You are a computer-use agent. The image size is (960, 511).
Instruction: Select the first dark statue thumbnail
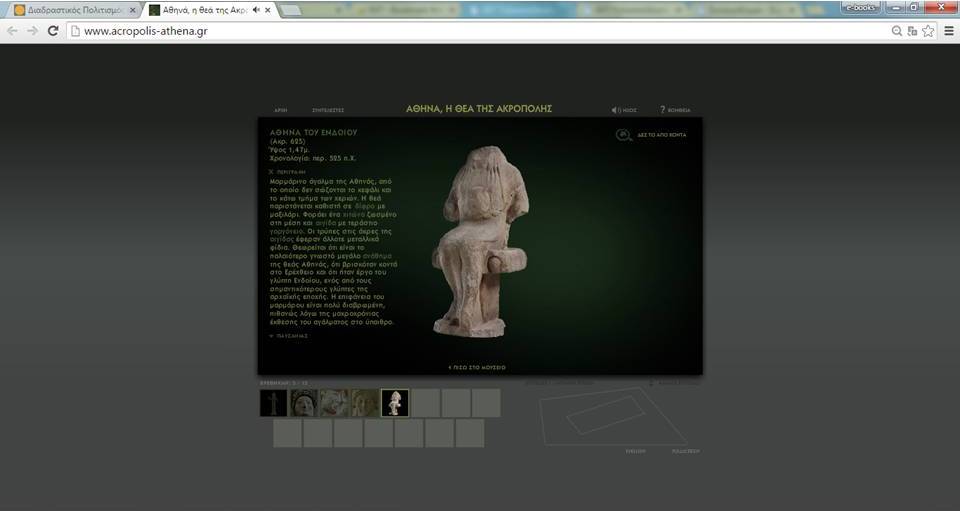pos(273,403)
